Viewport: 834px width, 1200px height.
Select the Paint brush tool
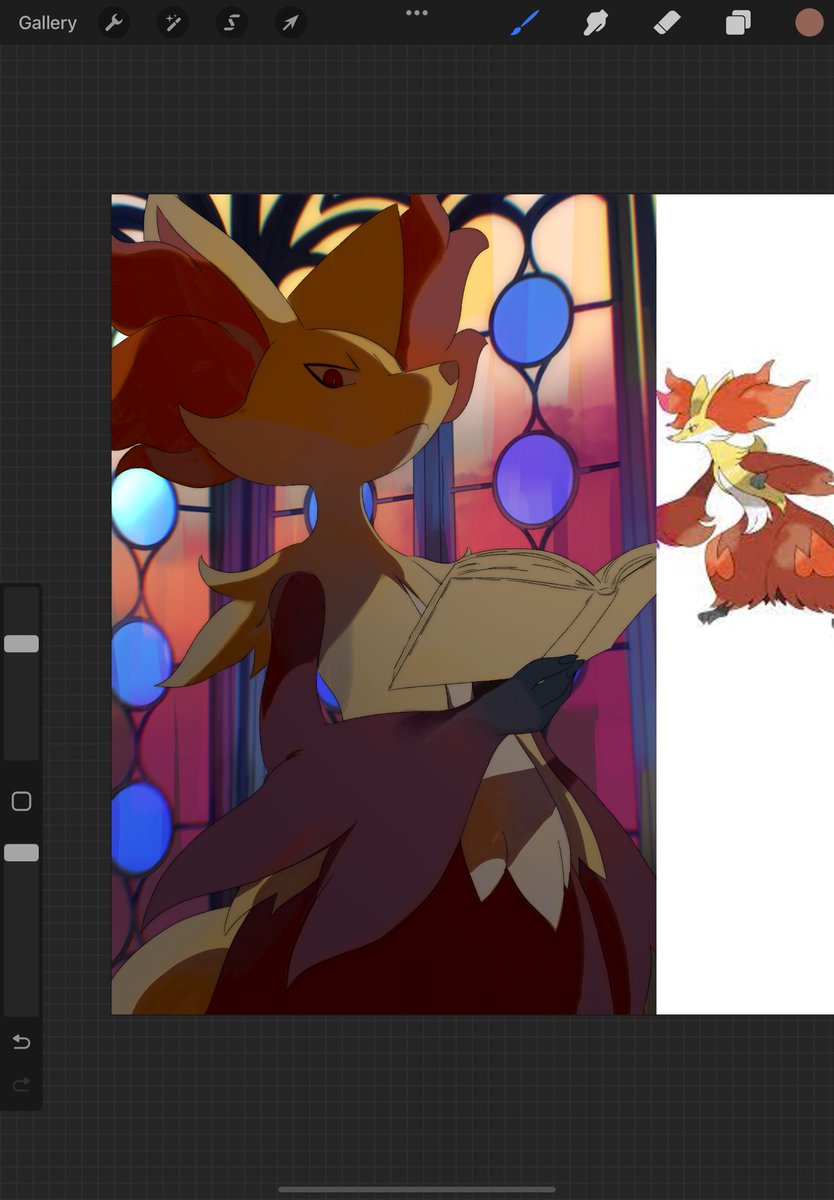coord(525,22)
